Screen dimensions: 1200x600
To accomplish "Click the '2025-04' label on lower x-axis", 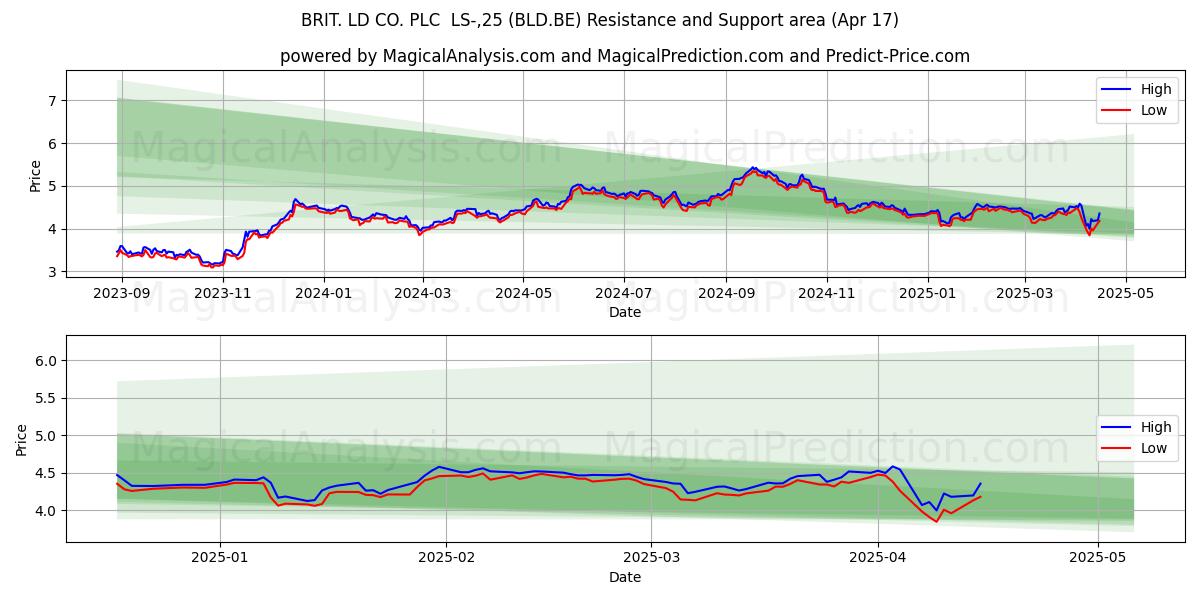I will click(x=878, y=559).
